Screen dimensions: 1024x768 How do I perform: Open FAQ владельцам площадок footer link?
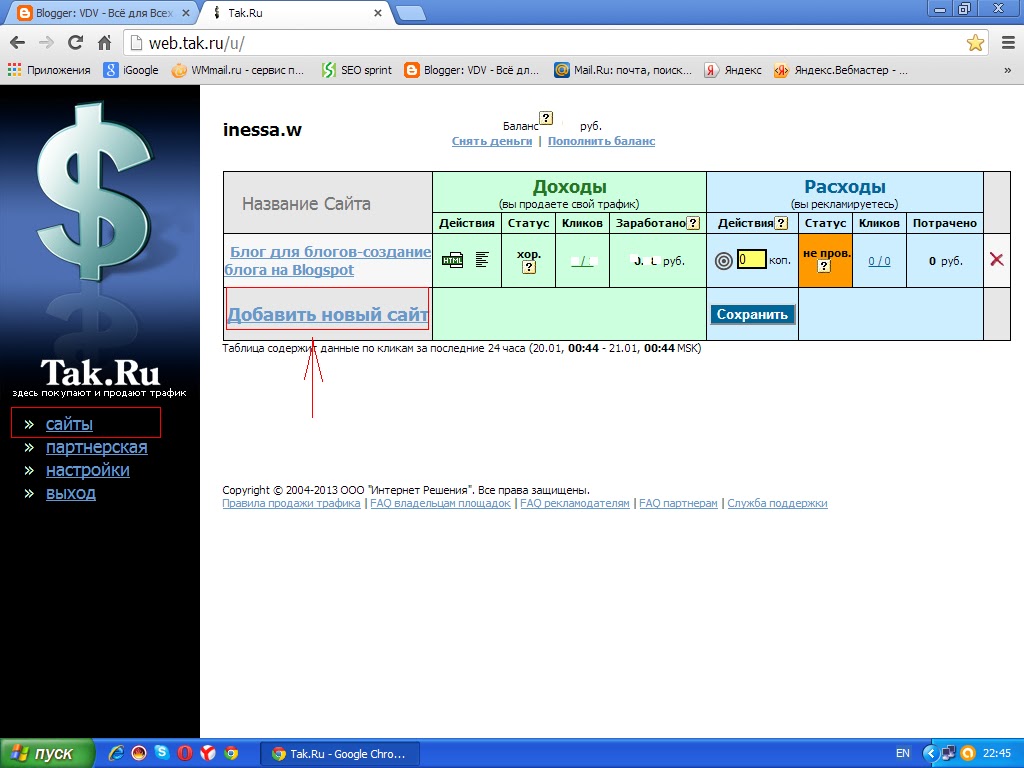[x=440, y=504]
